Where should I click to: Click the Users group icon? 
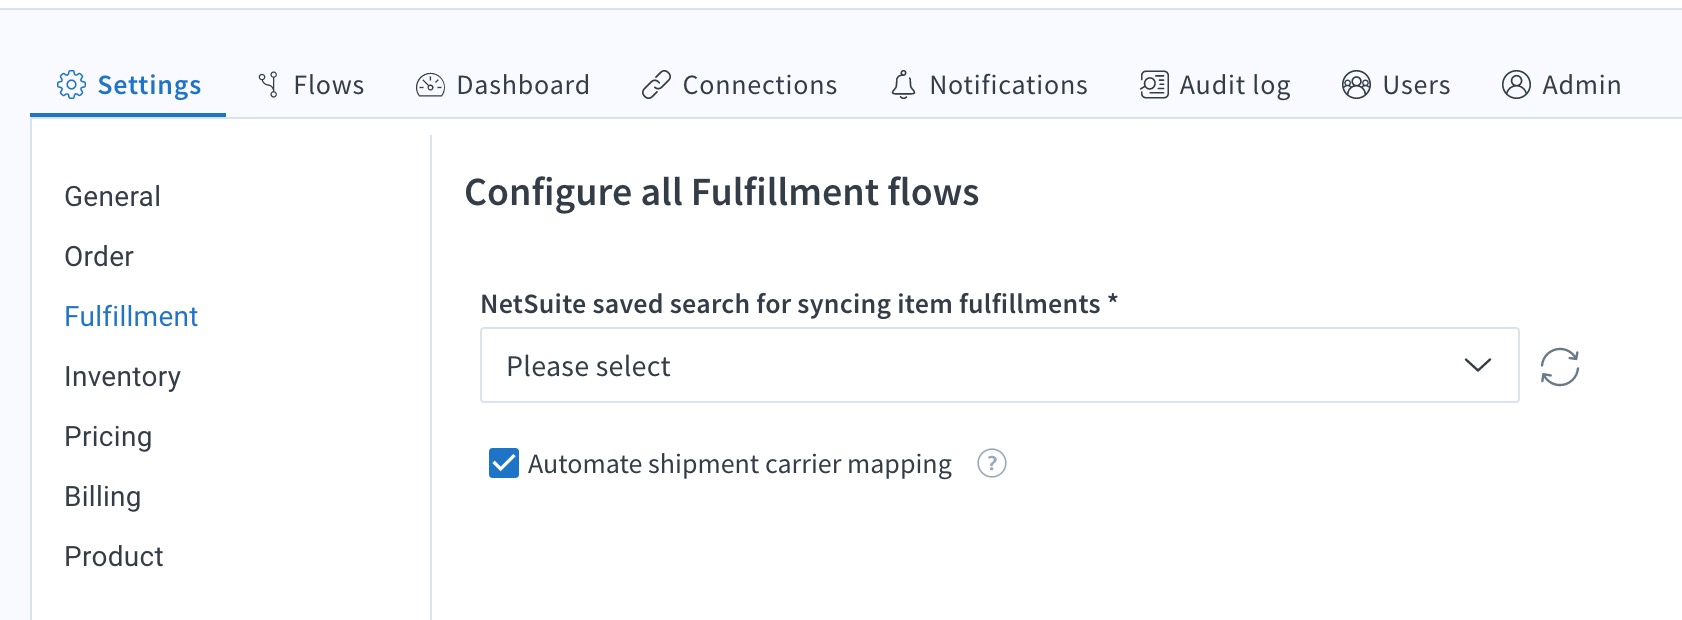click(1356, 85)
